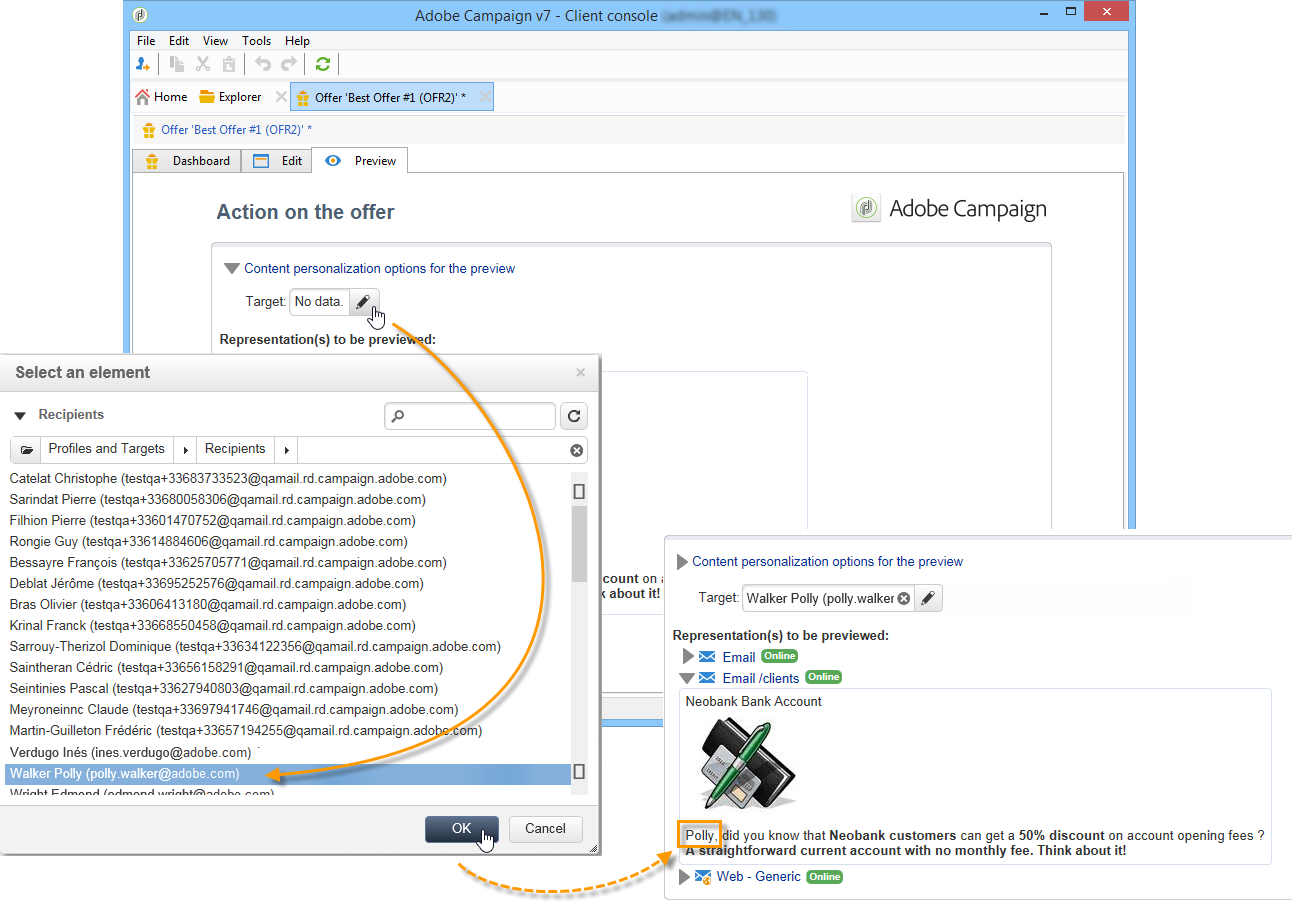Screen dimensions: 1292x916
Task: Click the copy icon in the toolbar
Action: point(177,64)
